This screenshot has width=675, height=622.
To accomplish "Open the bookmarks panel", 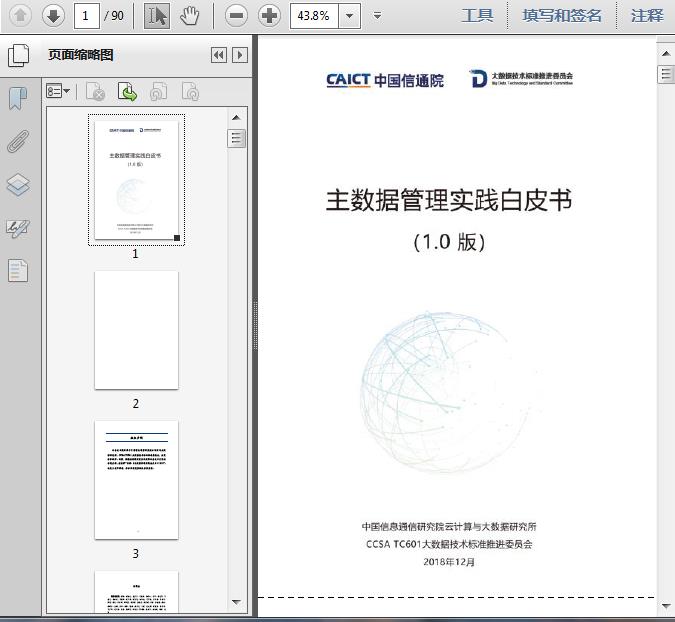I will click(18, 98).
